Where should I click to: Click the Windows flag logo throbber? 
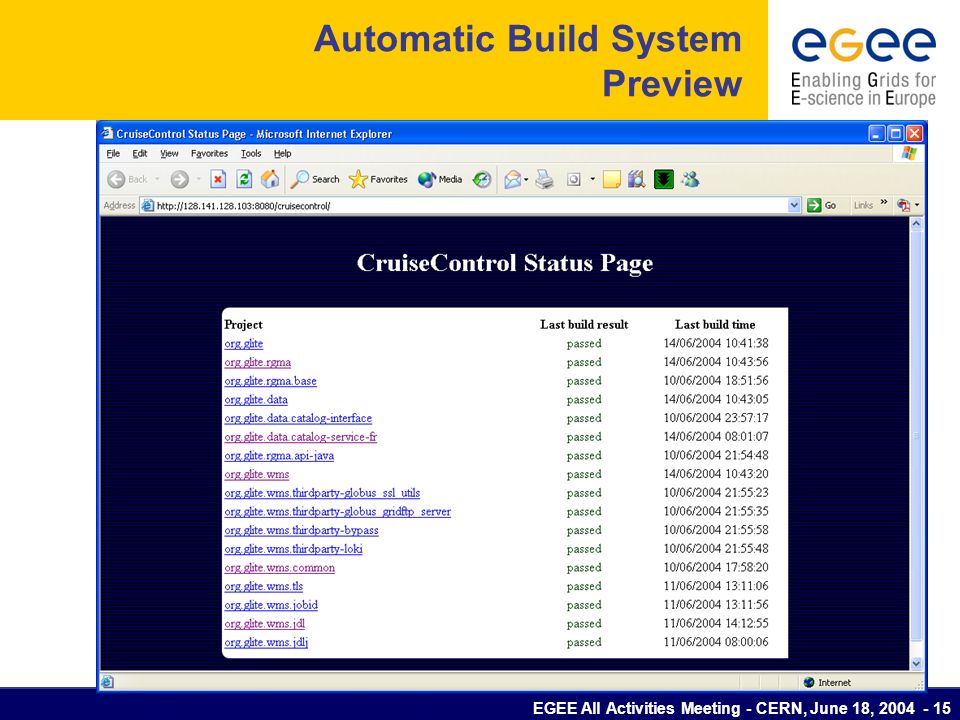point(909,153)
